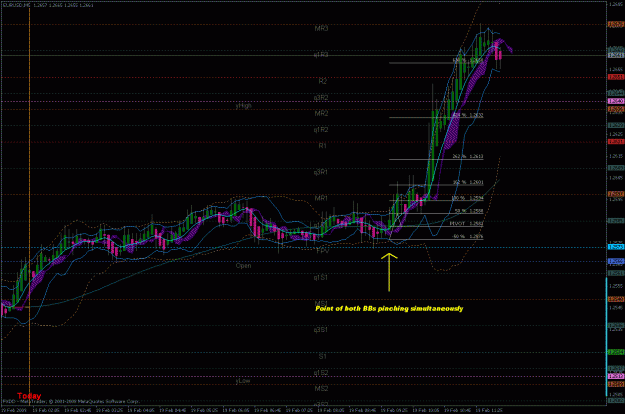Image resolution: width=625 pixels, height=414 pixels.
Task: Select the green S1 price tag on axis
Action: coord(616,352)
